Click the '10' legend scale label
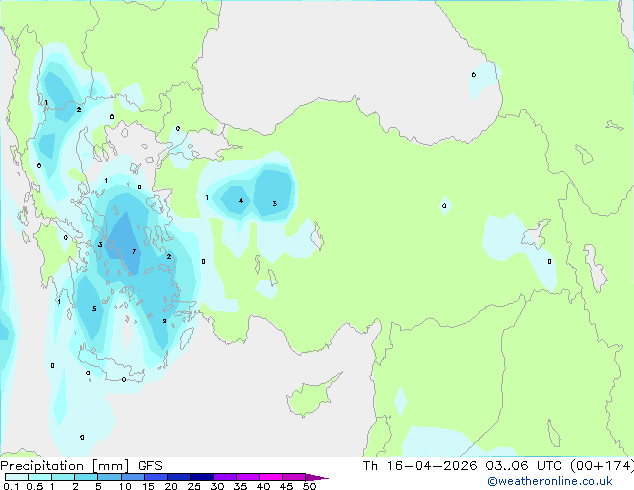The height and width of the screenshot is (490, 634). (125, 486)
